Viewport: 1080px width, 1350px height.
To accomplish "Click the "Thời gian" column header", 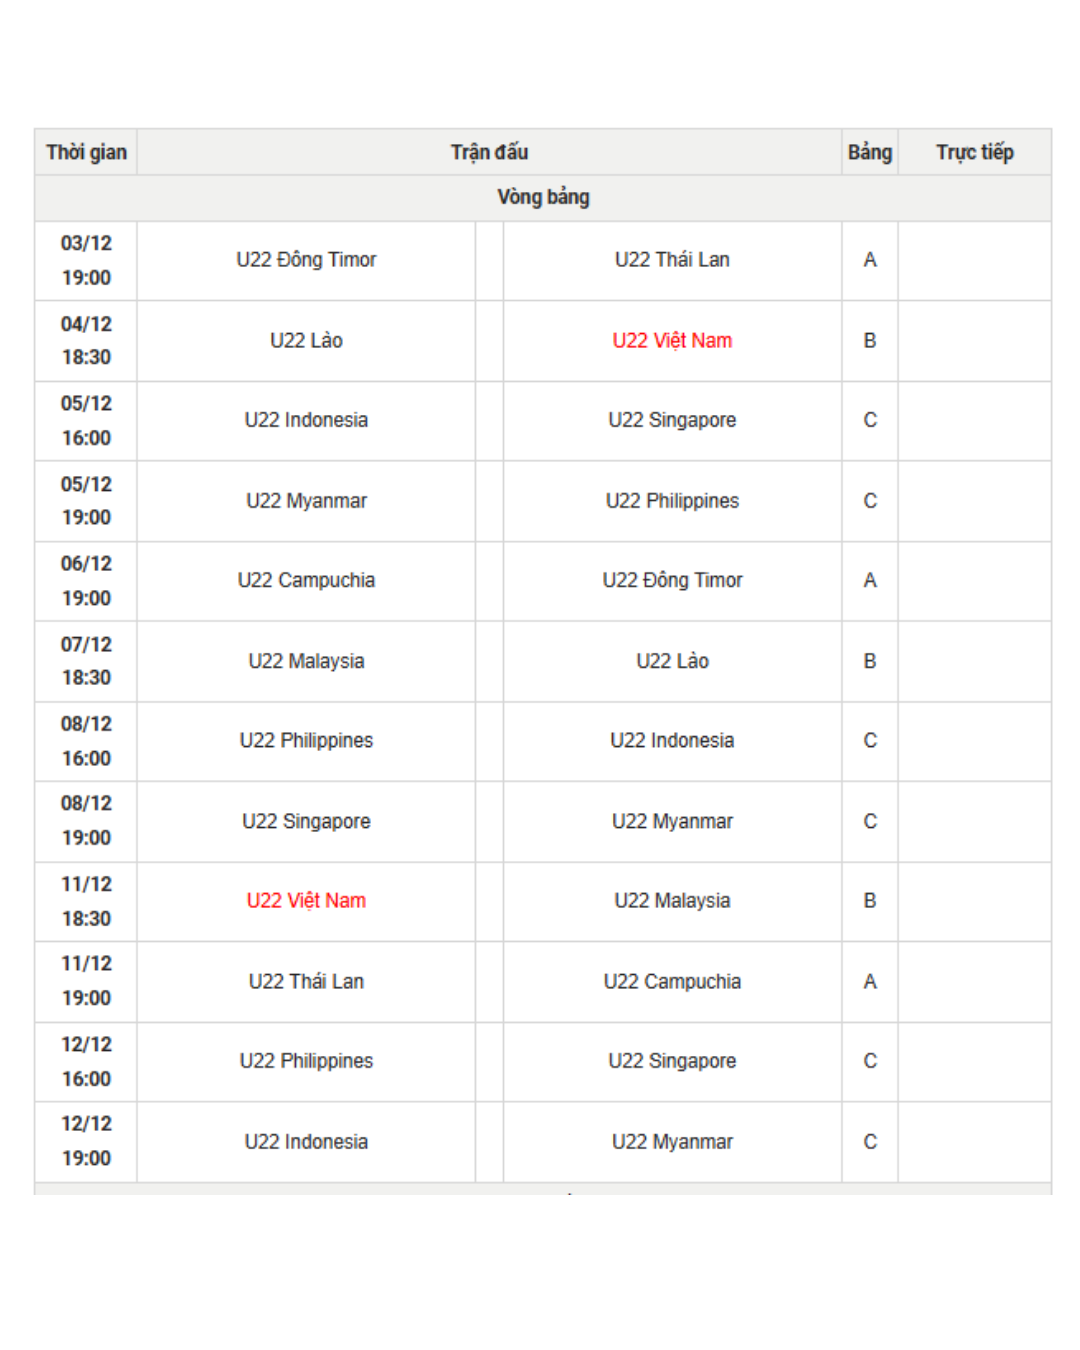I will (86, 152).
